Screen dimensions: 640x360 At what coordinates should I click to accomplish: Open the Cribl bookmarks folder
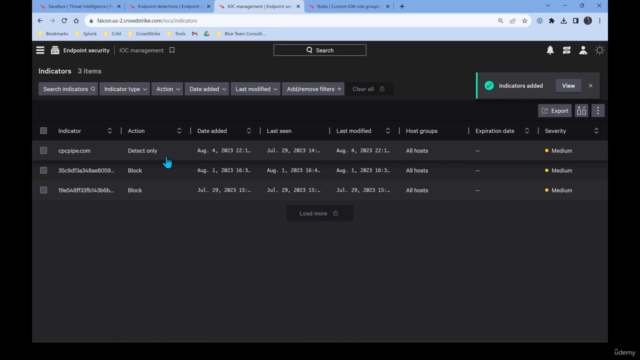pos(112,34)
